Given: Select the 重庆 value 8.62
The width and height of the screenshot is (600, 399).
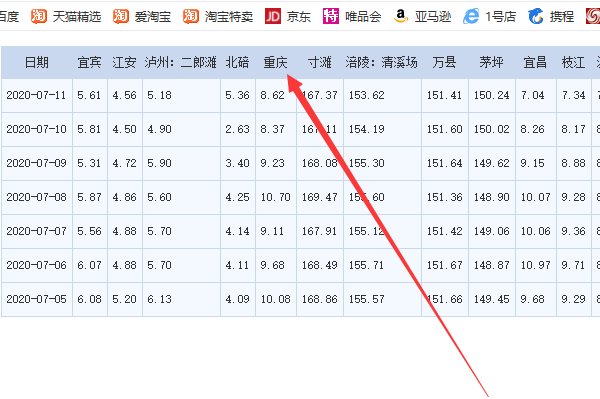Looking at the screenshot, I should click(272, 95).
